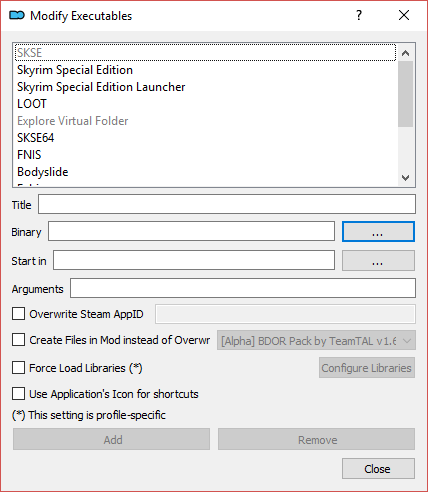Click the Configure Libraries button
This screenshot has width=428, height=492.
pos(367,368)
